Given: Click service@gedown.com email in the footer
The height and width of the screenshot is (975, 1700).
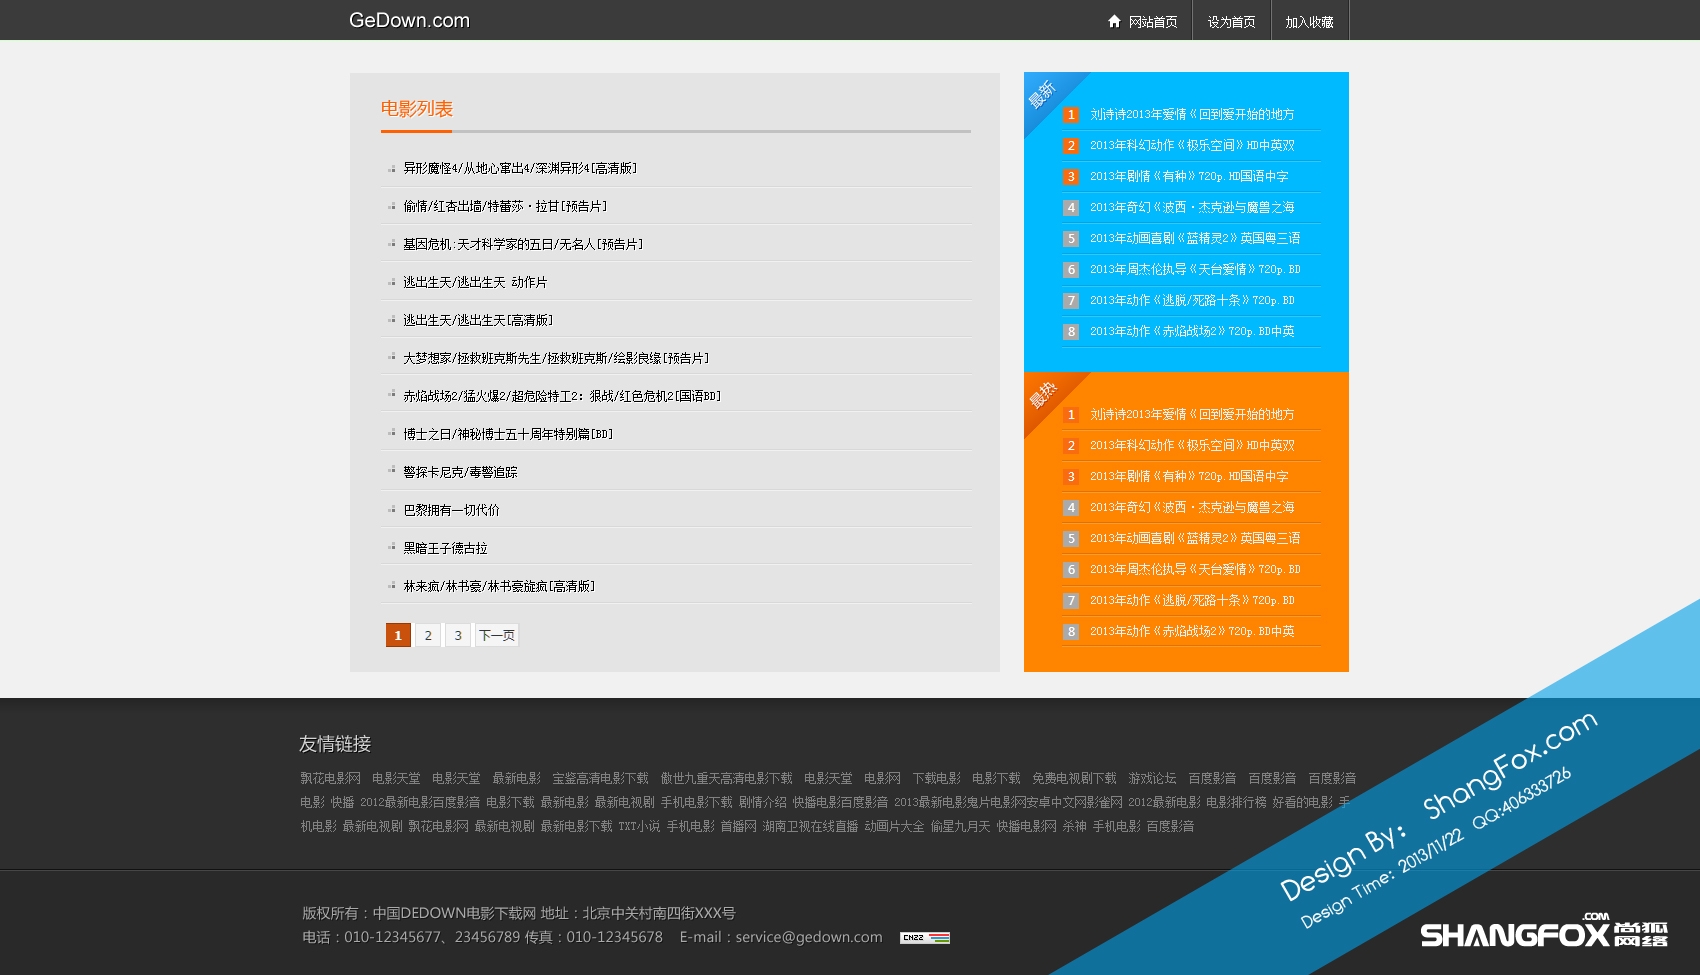Looking at the screenshot, I should click(809, 938).
